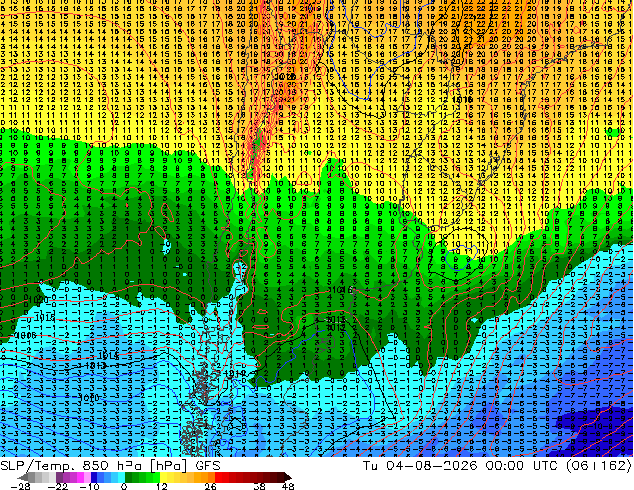Click the 'Tu 04-08-2026 00:00 UTC' timestamp label

click(460, 466)
